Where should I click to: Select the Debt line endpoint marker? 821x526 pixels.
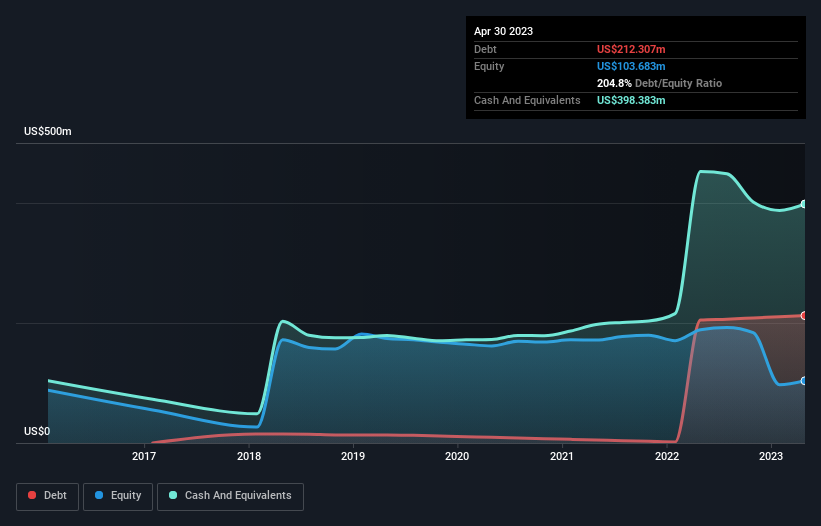point(804,316)
